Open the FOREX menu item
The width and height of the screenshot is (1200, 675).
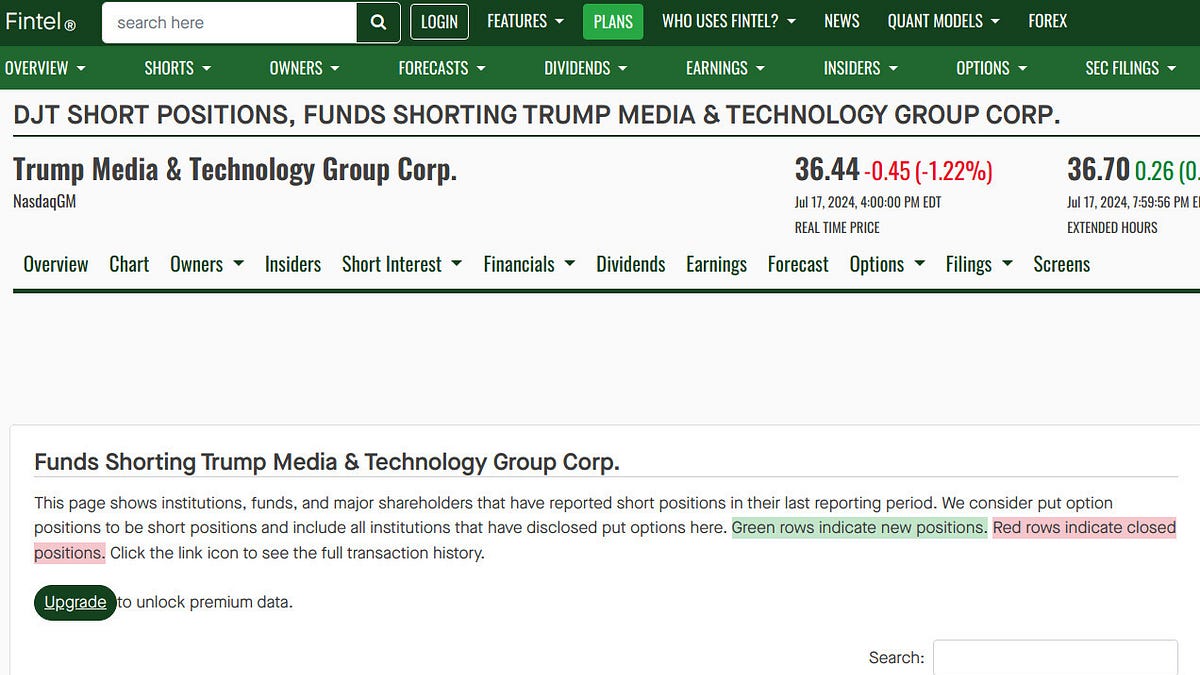[x=1047, y=21]
